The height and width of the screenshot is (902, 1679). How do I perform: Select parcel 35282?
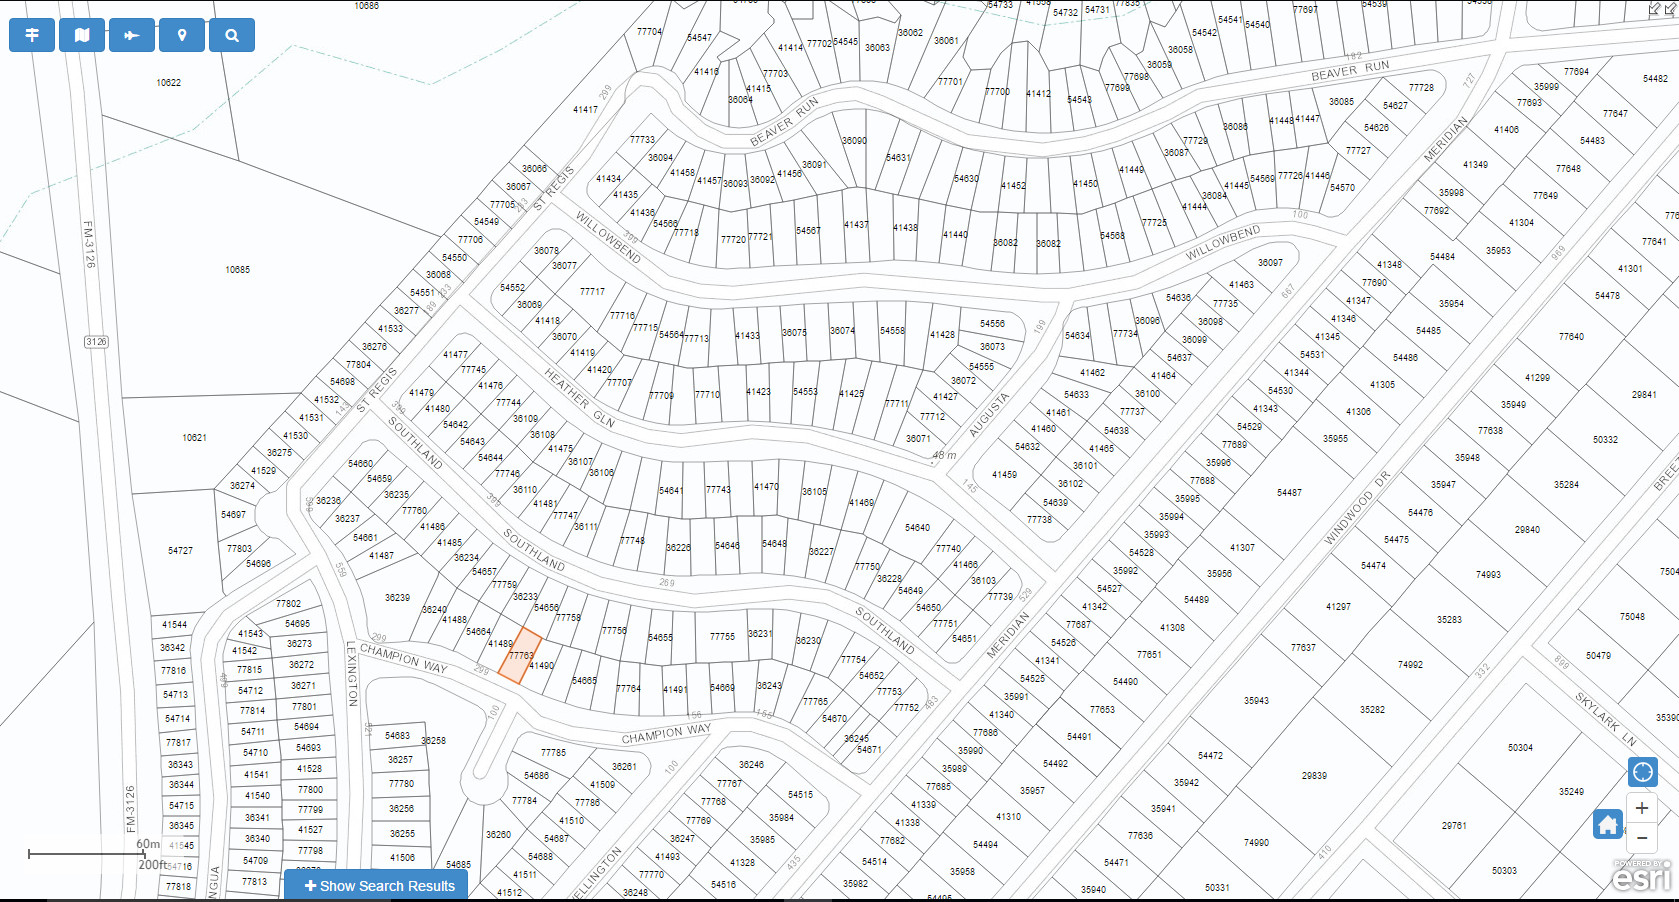pyautogui.click(x=1372, y=710)
